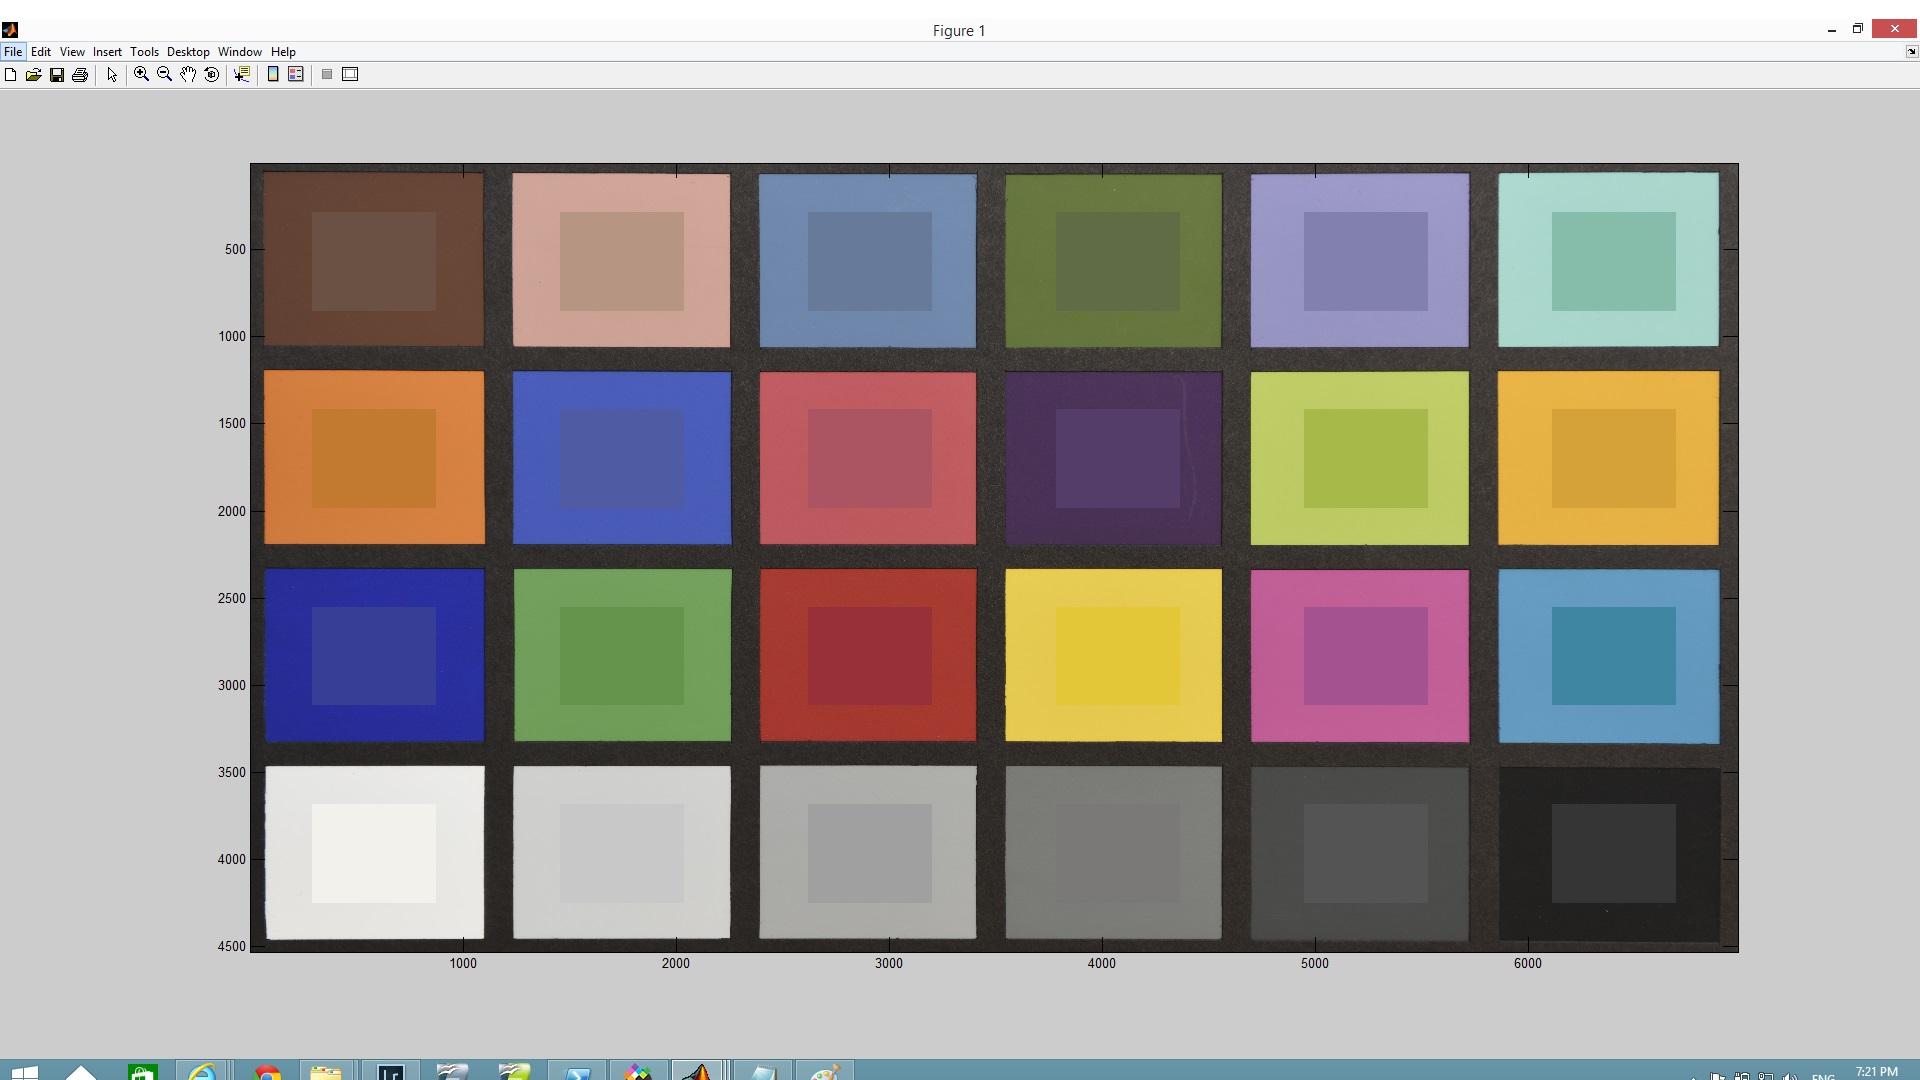Insert a legend from the toolbar
Screen dimensions: 1920x1080
click(x=296, y=75)
